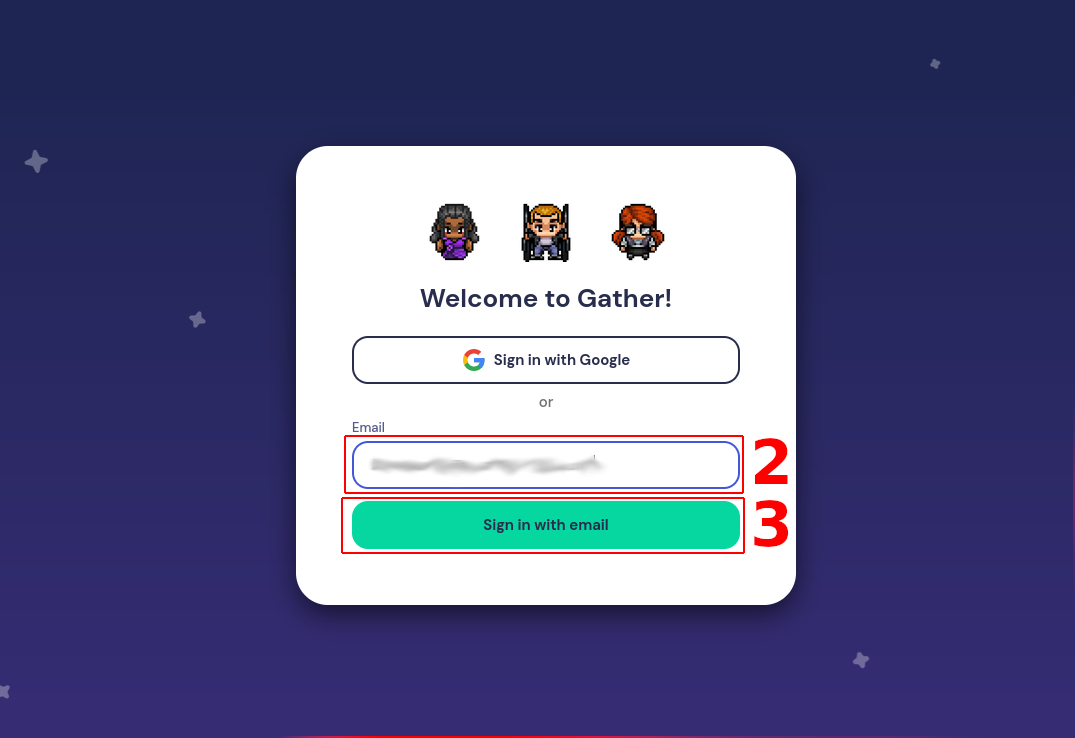Click the large sparkle star at top left
Image resolution: width=1075 pixels, height=738 pixels.
tap(36, 162)
